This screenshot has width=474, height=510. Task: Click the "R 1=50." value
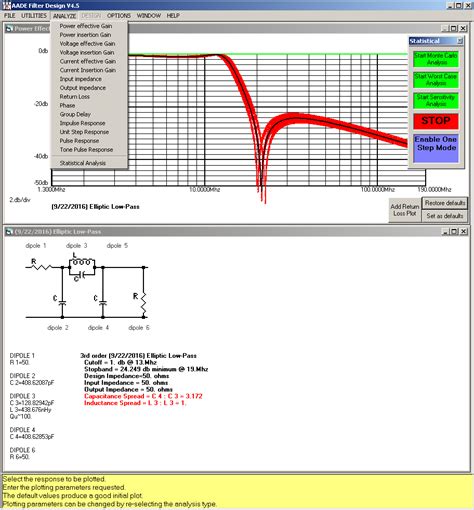click(x=19, y=362)
